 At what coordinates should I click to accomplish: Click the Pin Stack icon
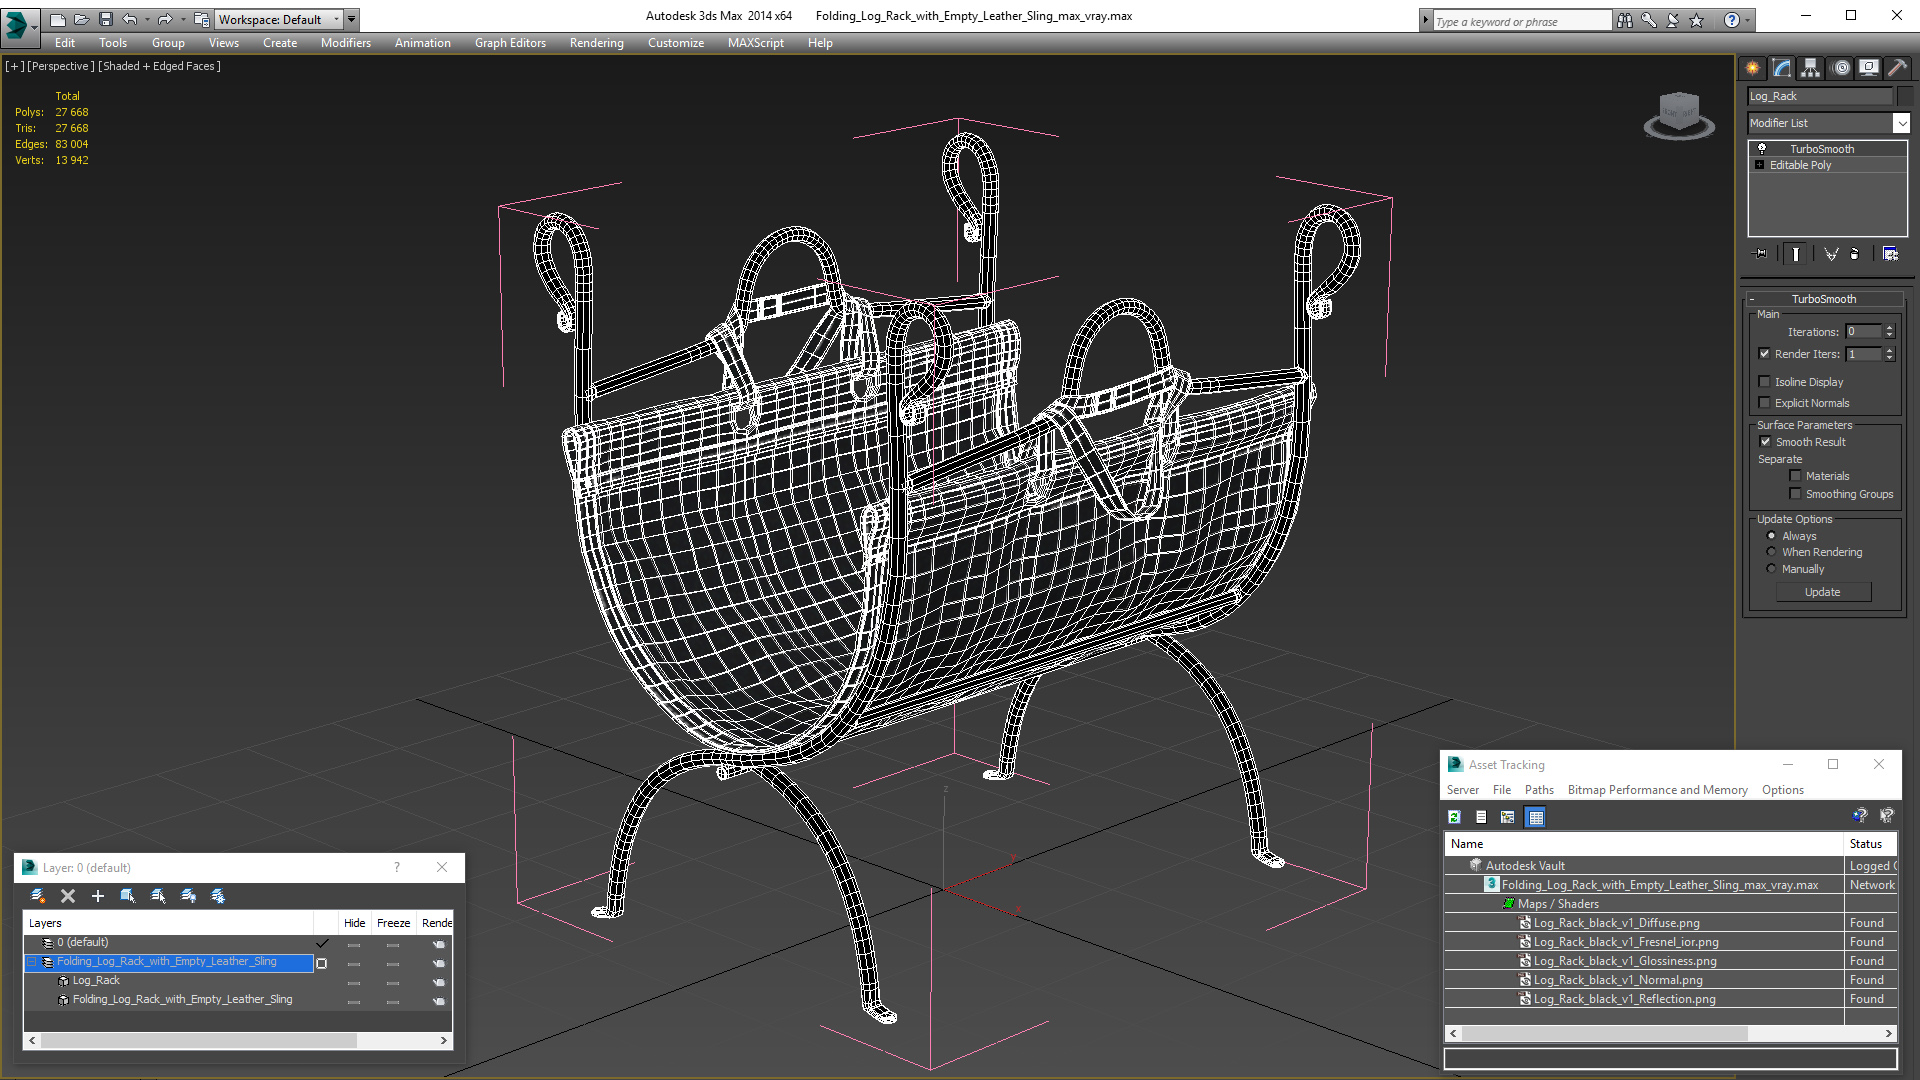(1761, 254)
